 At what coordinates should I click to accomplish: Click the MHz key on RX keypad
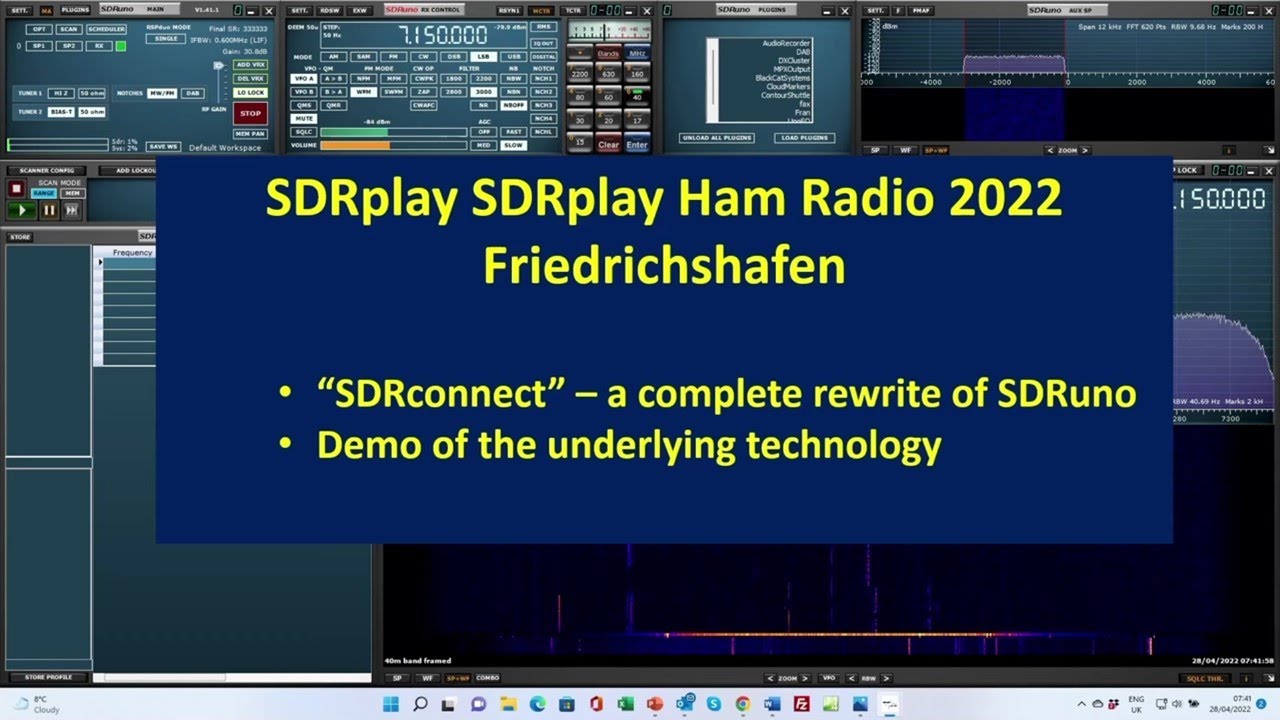[x=637, y=53]
